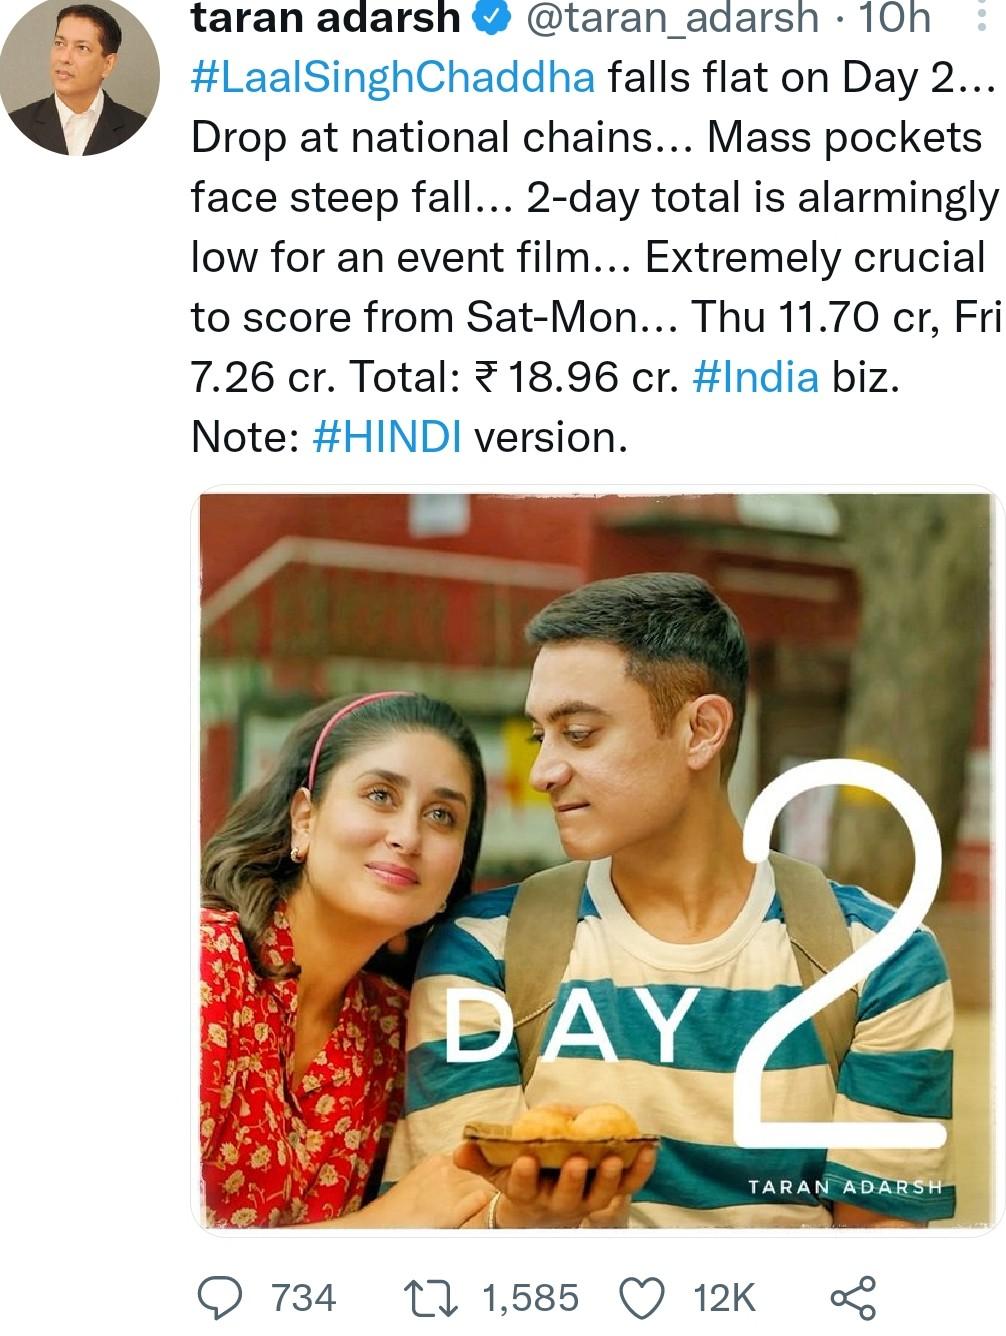Click the "TARAN ADARSH" watermark on the poster
Viewport: 1006px width, 1336px height.
pos(845,1187)
